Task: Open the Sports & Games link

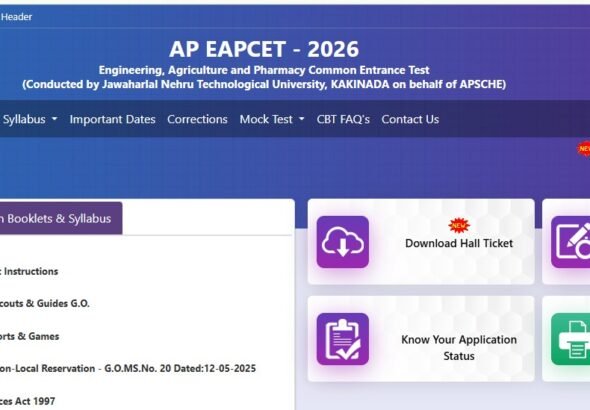Action: 29,336
